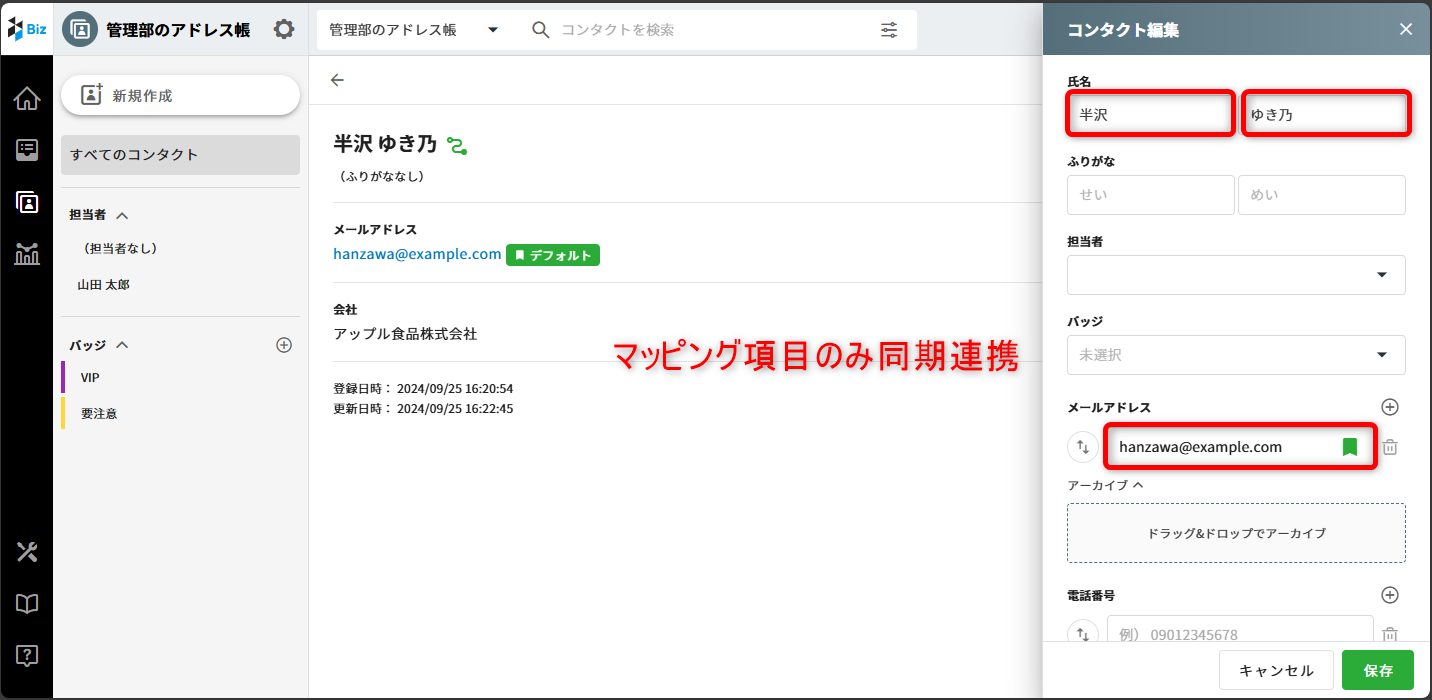Screen dimensions: 1432x700
Task: Click the search filter options icon
Action: 889,30
